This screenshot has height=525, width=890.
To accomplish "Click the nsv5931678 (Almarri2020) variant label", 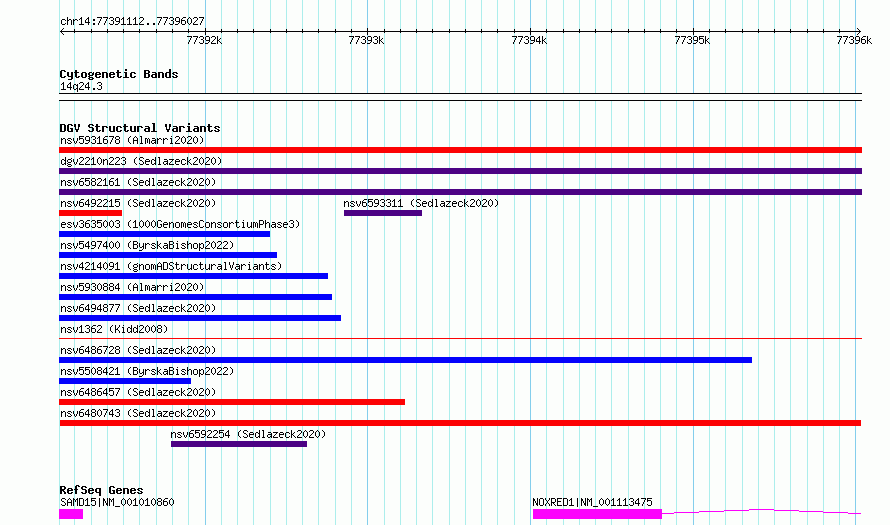I will (x=132, y=140).
